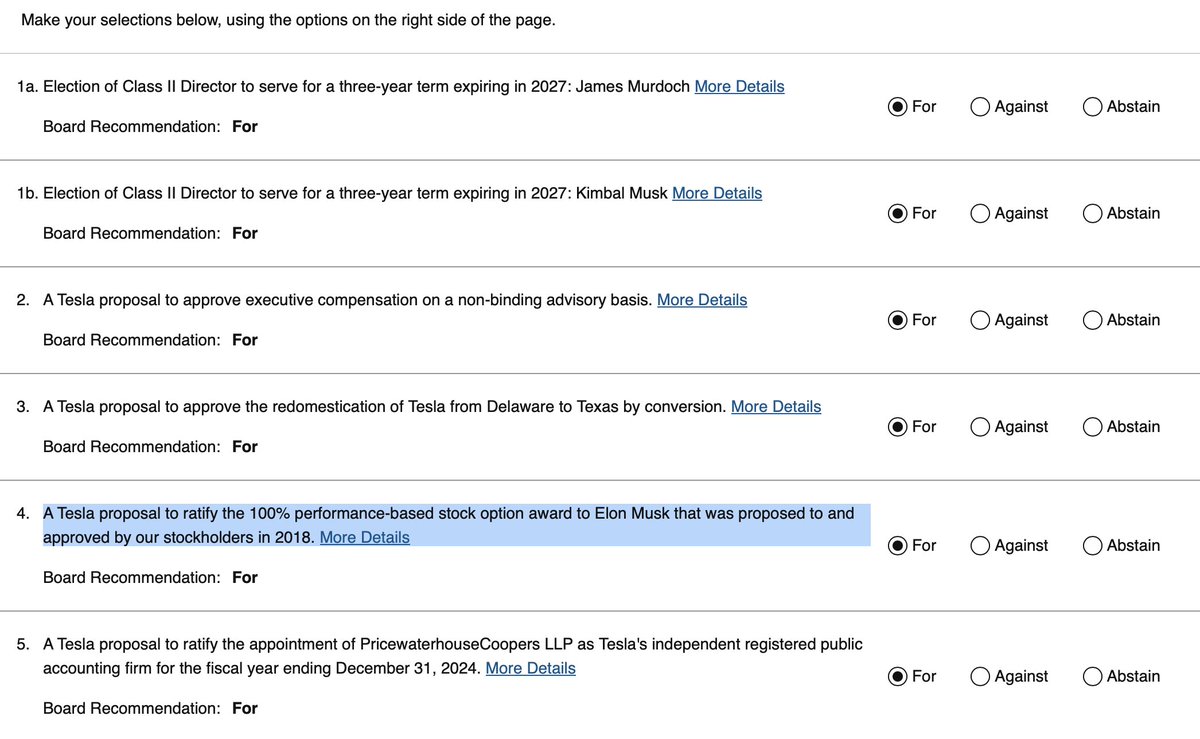This screenshot has width=1200, height=739.
Task: Vote Against the Elon Musk stock option ratification
Action: [x=980, y=546]
